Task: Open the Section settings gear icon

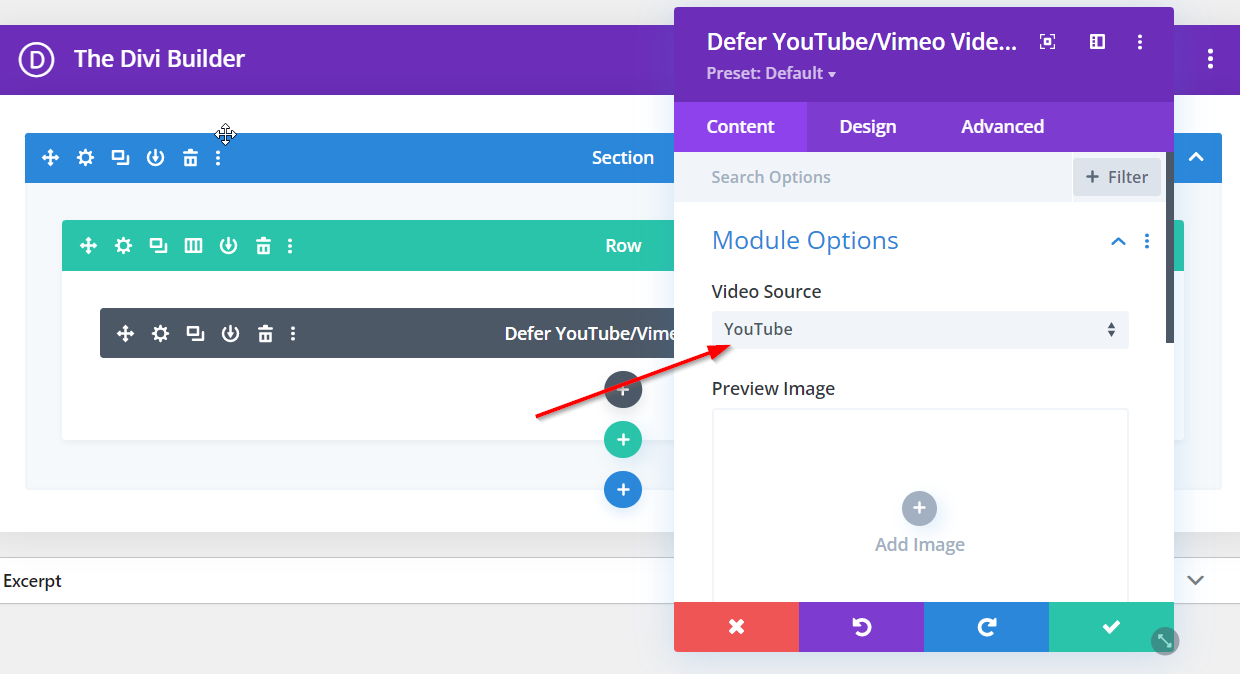Action: point(85,157)
